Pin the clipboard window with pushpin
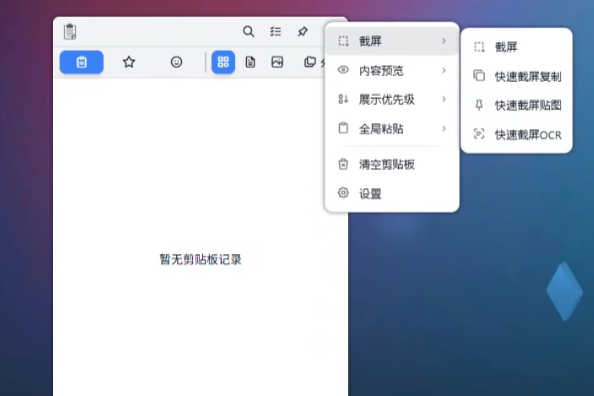Screen dimensions: 594x396 (303, 31)
